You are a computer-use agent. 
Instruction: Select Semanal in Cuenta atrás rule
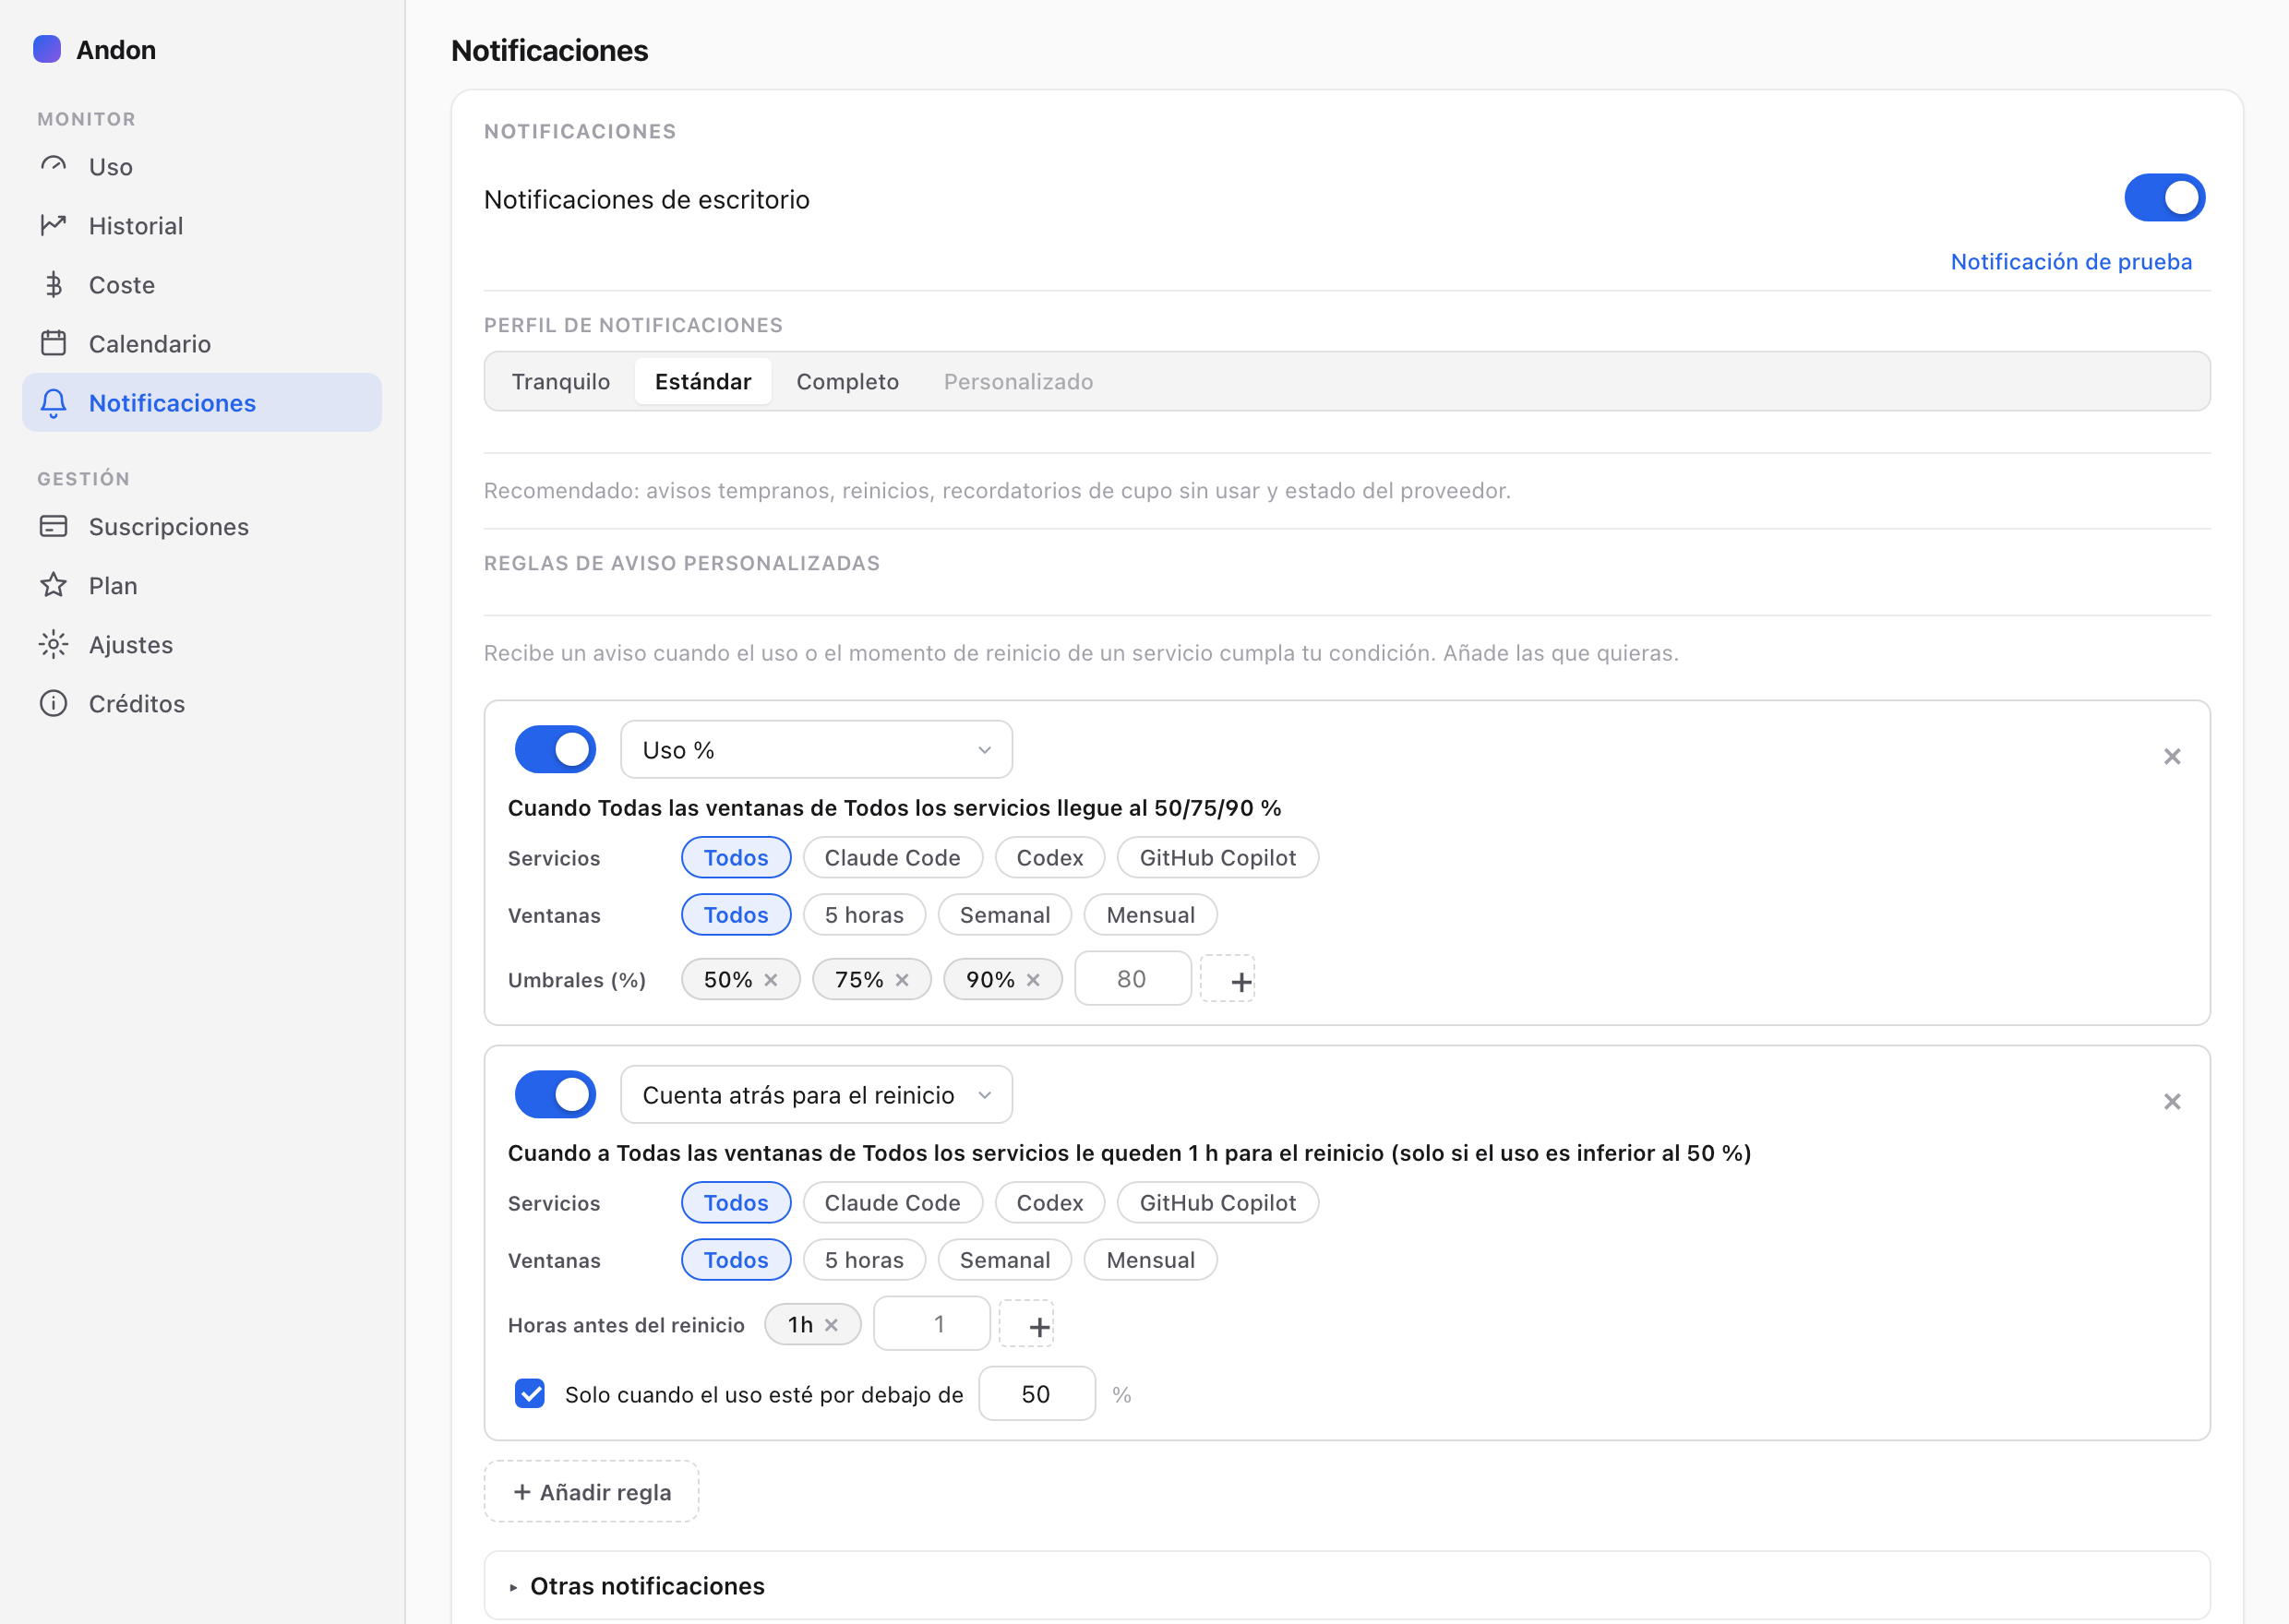1005,1259
